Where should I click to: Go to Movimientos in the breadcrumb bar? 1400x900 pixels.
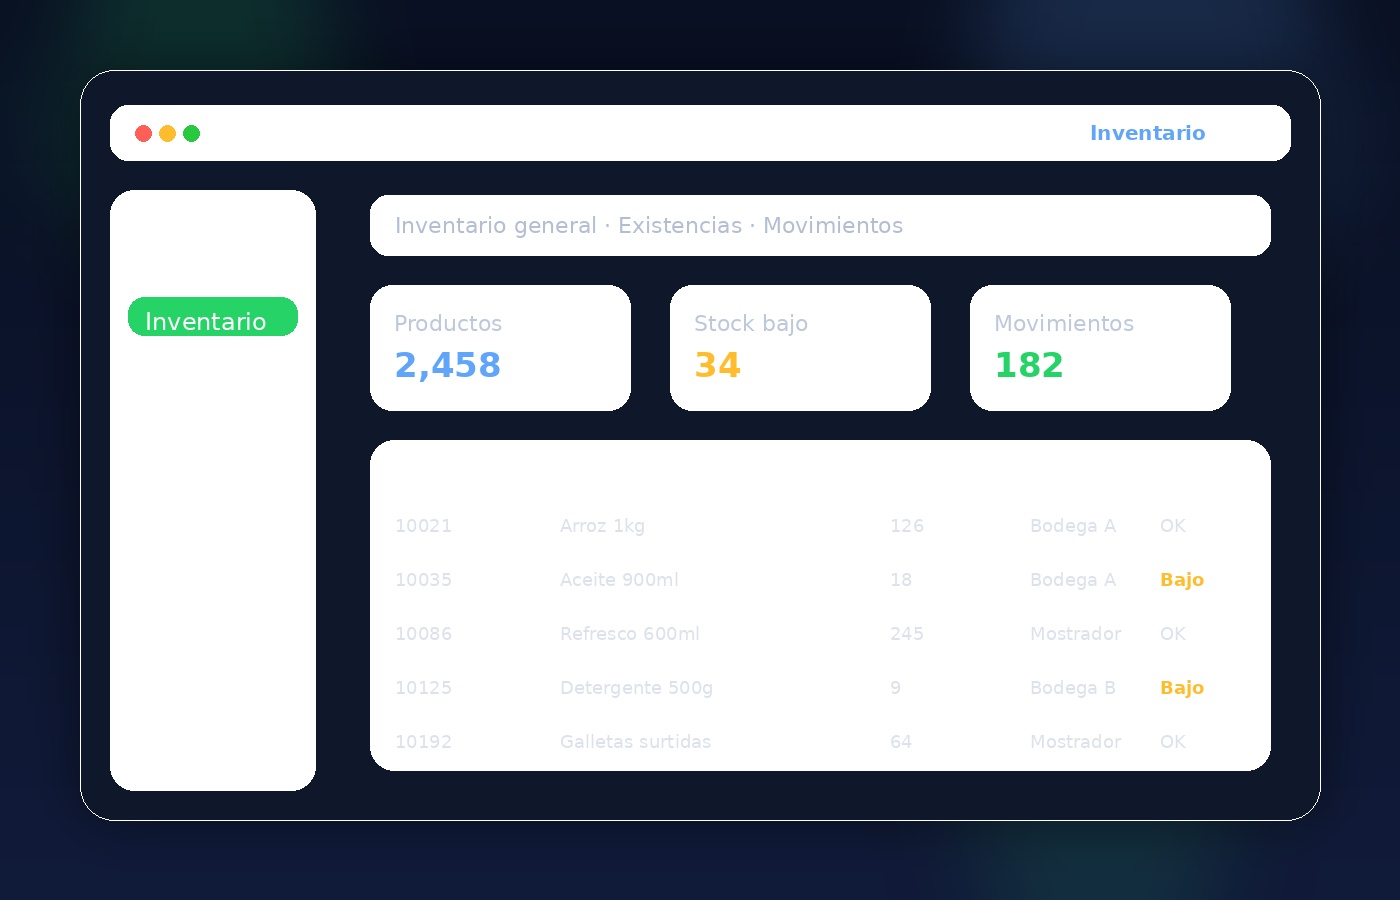pos(832,226)
